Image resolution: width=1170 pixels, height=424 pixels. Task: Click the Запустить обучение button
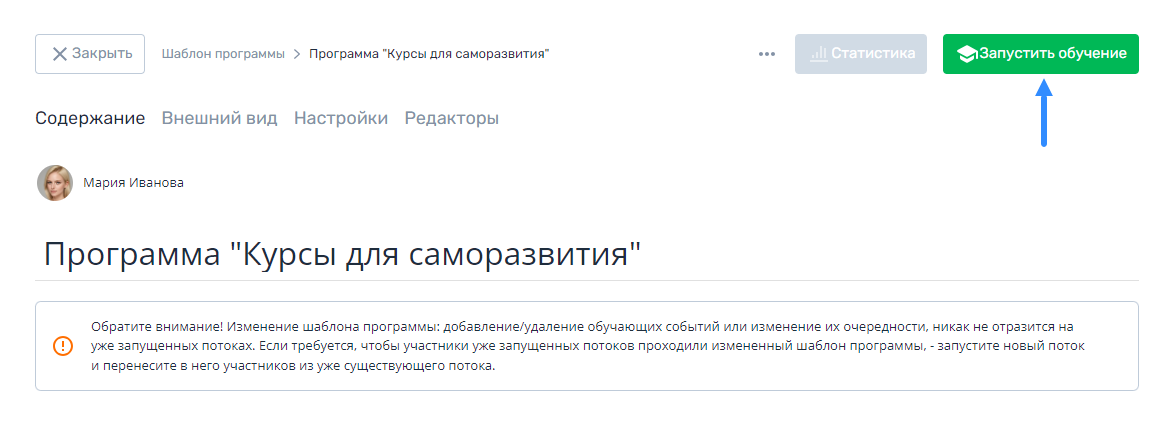click(1041, 54)
